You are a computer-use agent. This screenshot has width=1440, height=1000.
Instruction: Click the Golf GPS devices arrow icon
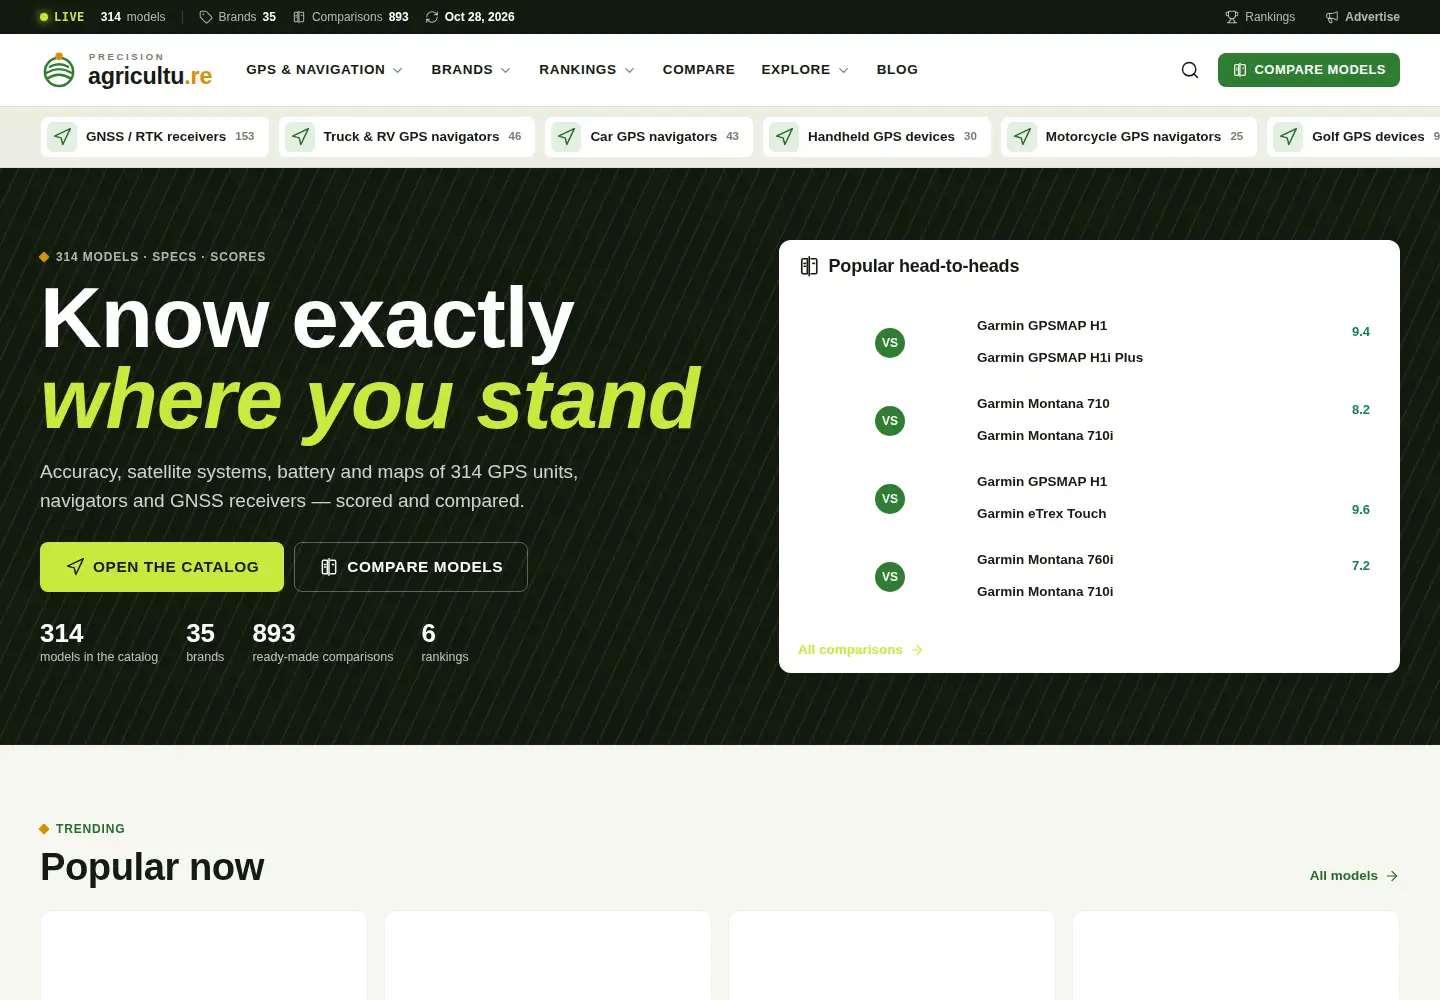(1289, 137)
